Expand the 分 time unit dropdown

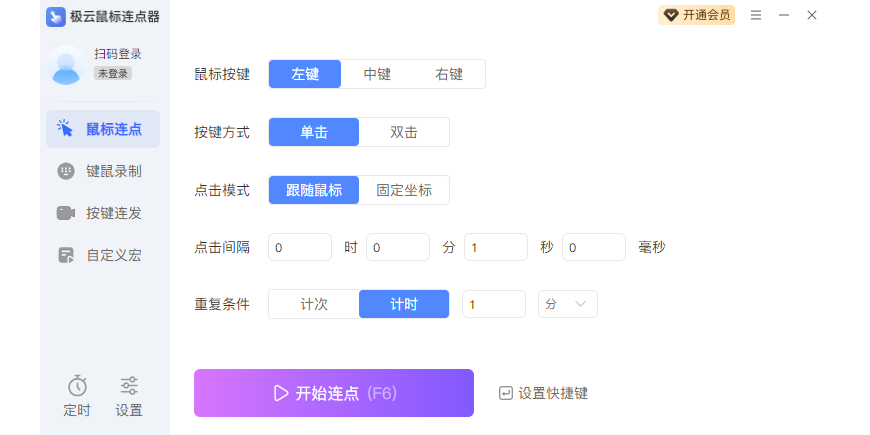coord(568,304)
